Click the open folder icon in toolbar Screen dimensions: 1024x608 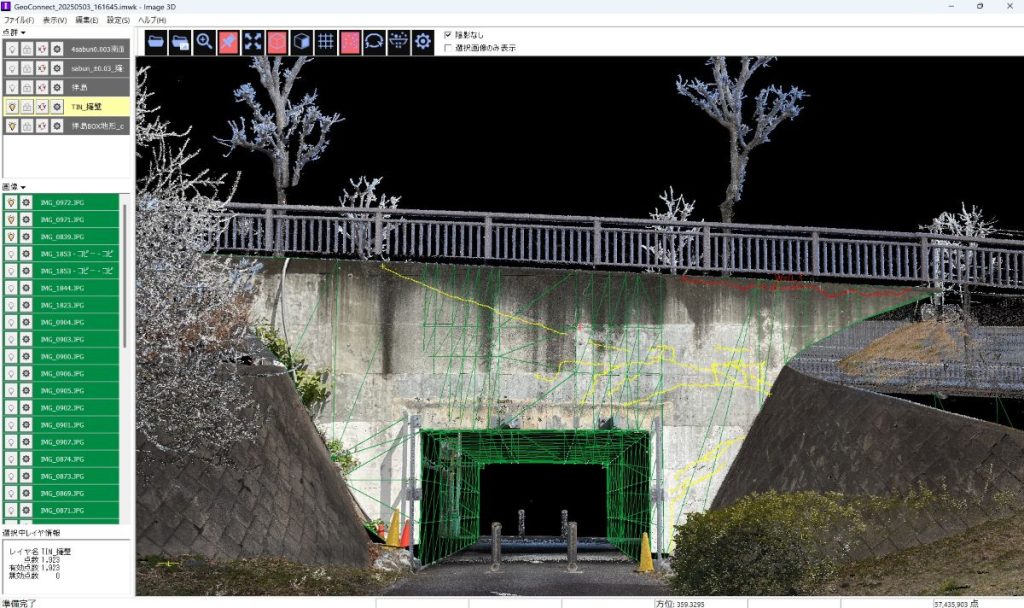(x=156, y=42)
